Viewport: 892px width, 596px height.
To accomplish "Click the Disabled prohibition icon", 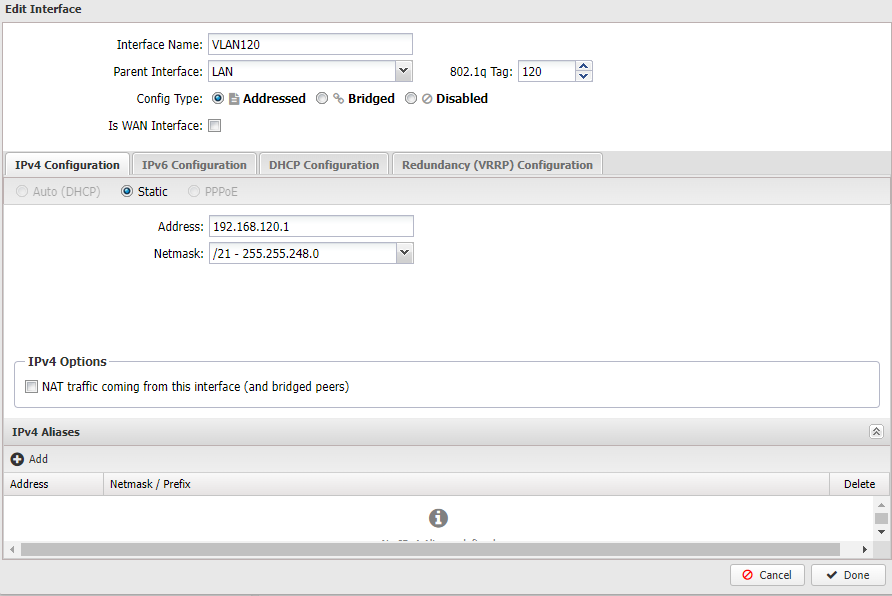I will (425, 98).
